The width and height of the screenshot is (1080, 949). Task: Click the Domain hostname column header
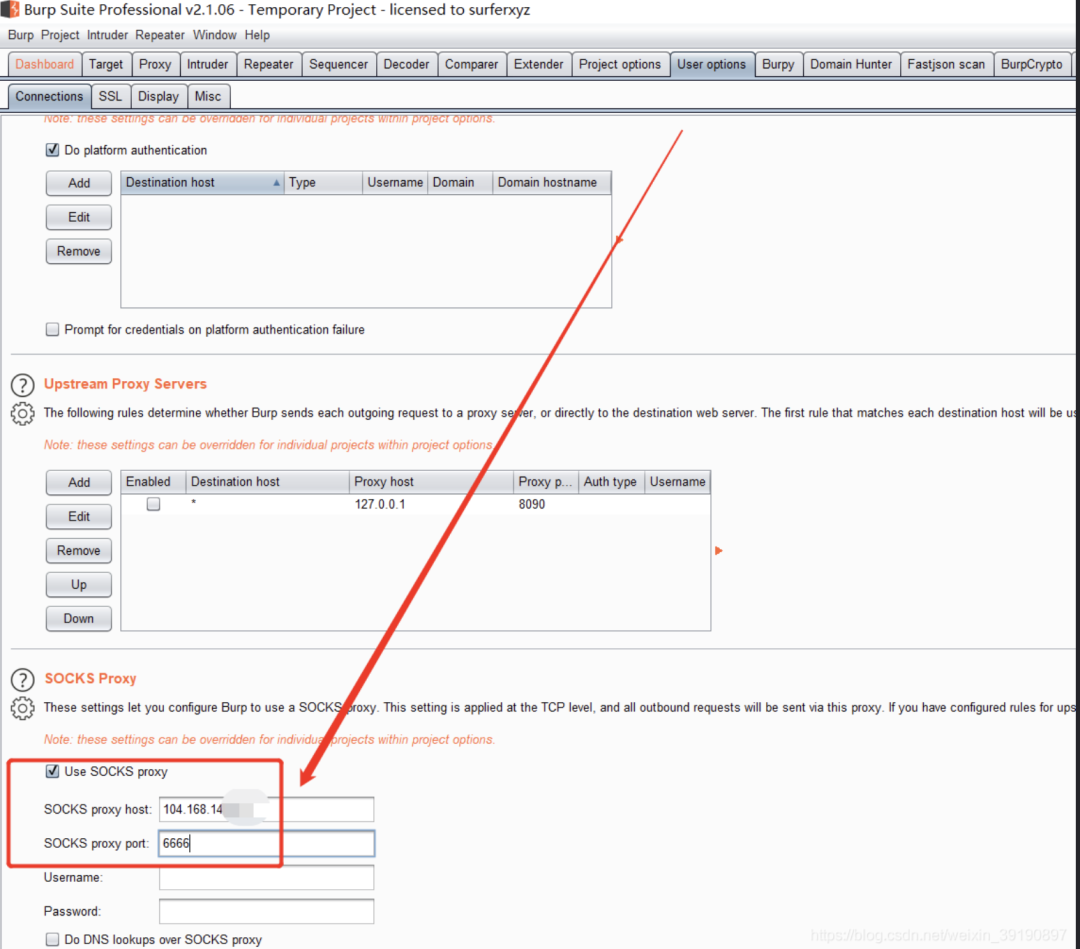[551, 182]
